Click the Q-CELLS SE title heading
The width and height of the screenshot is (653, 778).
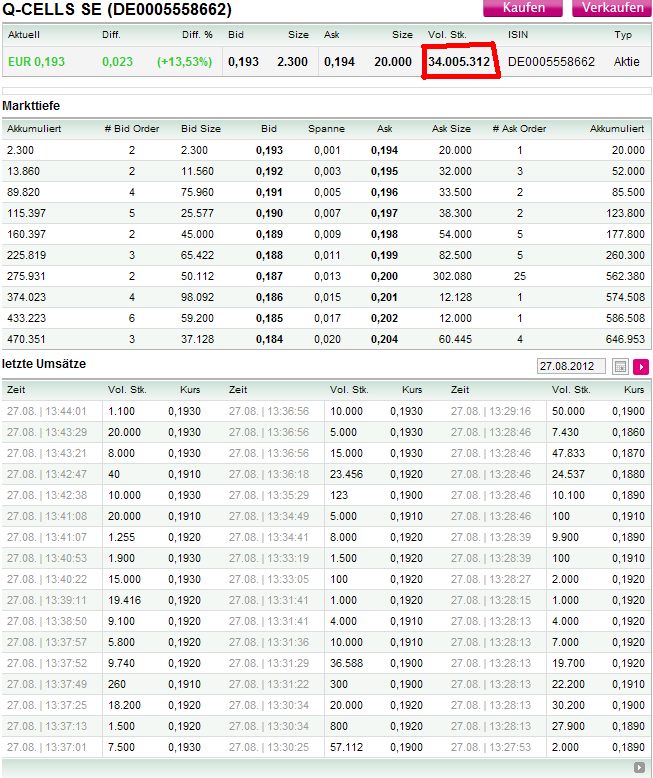117,10
